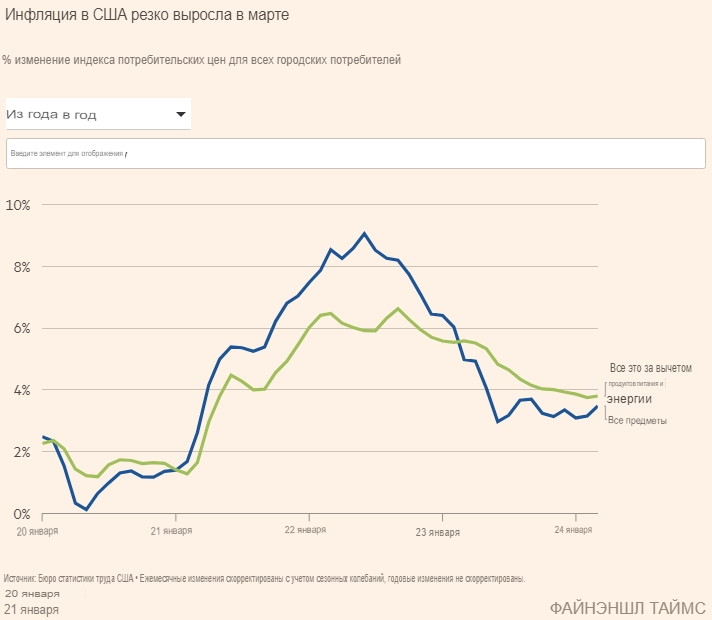Screen dimensions: 712x620
Task: Open the "Из года в год" dropdown
Action: 97,114
